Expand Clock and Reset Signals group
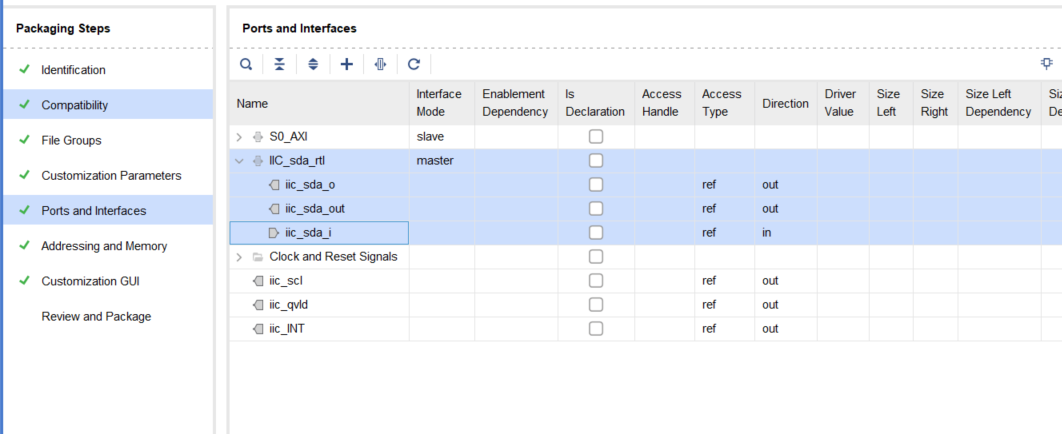The image size is (1062, 434). pos(239,257)
